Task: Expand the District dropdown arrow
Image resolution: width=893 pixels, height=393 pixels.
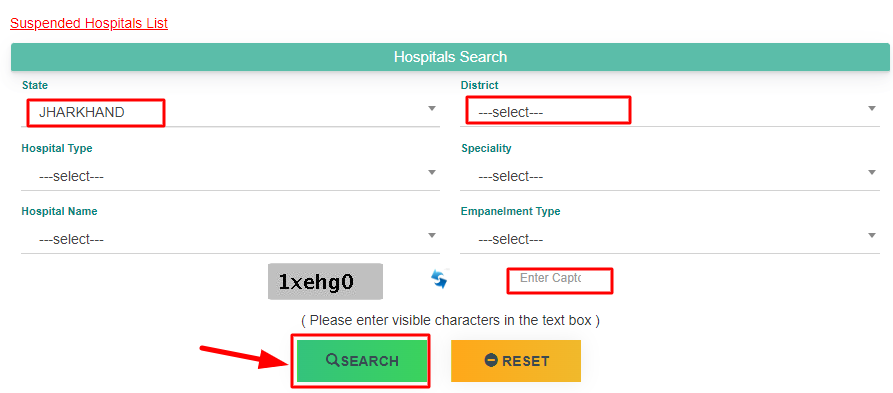Action: tap(871, 108)
